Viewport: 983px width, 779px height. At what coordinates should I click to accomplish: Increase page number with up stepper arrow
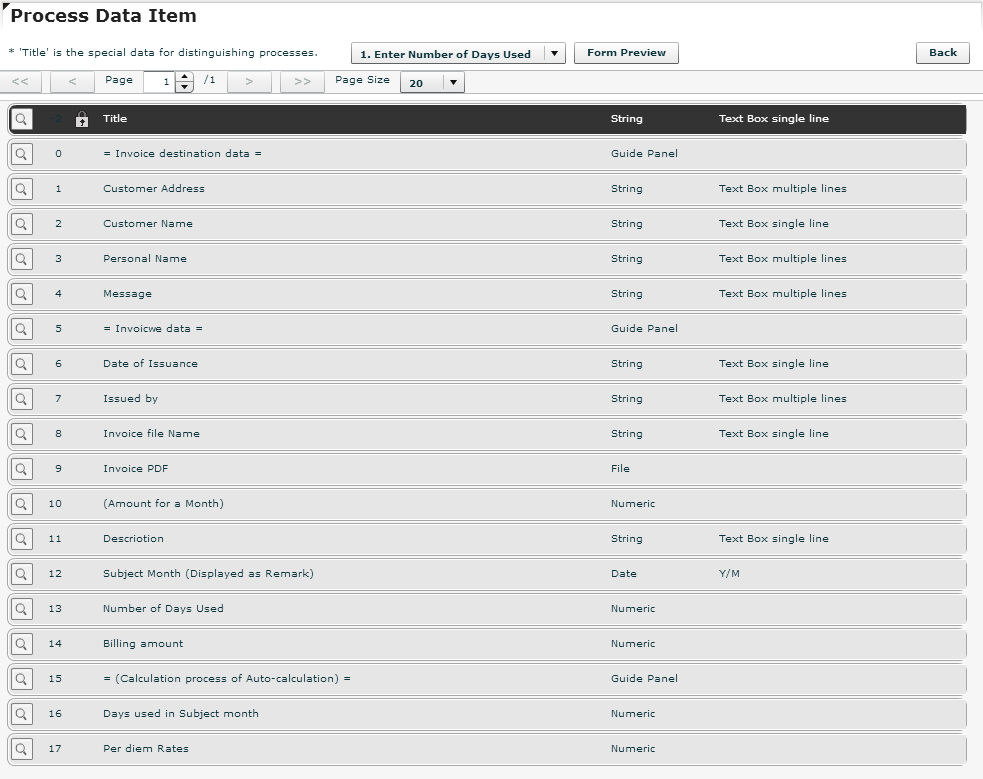tap(184, 77)
